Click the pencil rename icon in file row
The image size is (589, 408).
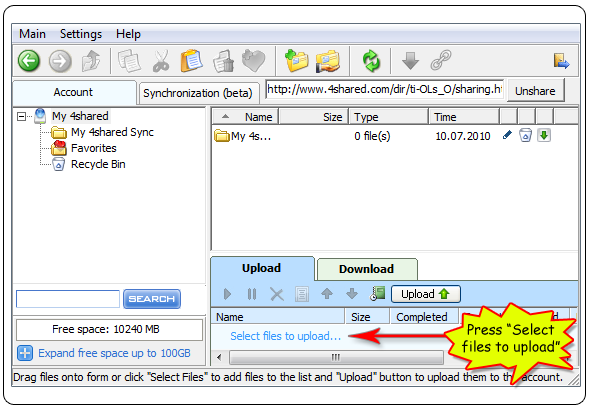tap(507, 135)
